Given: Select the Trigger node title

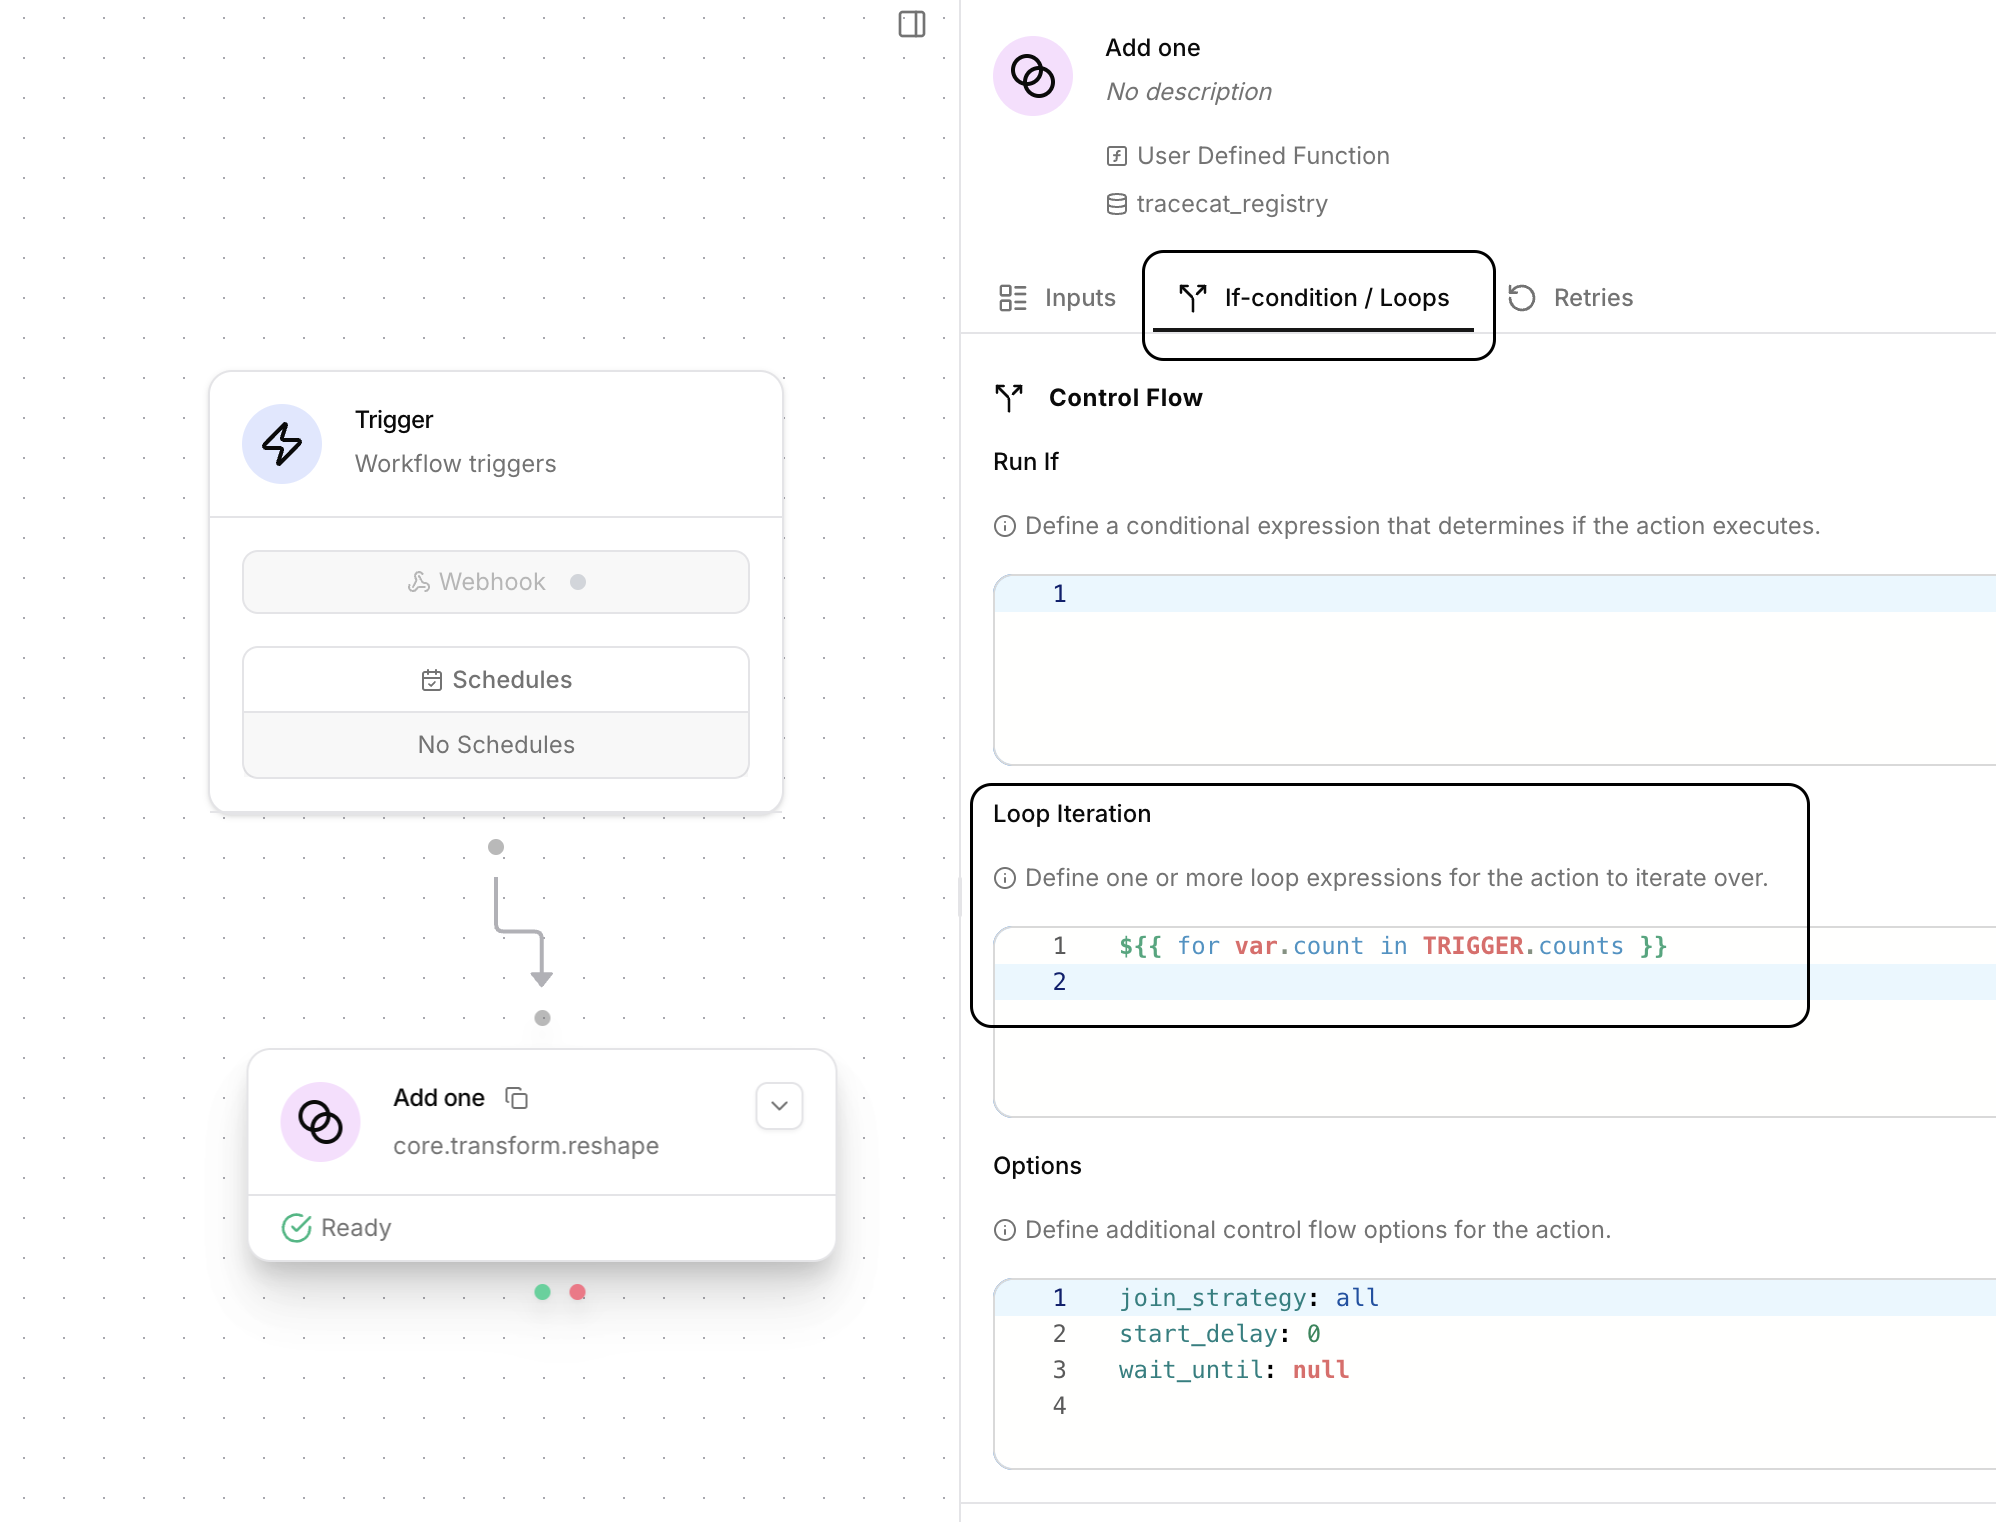Looking at the screenshot, I should [394, 420].
